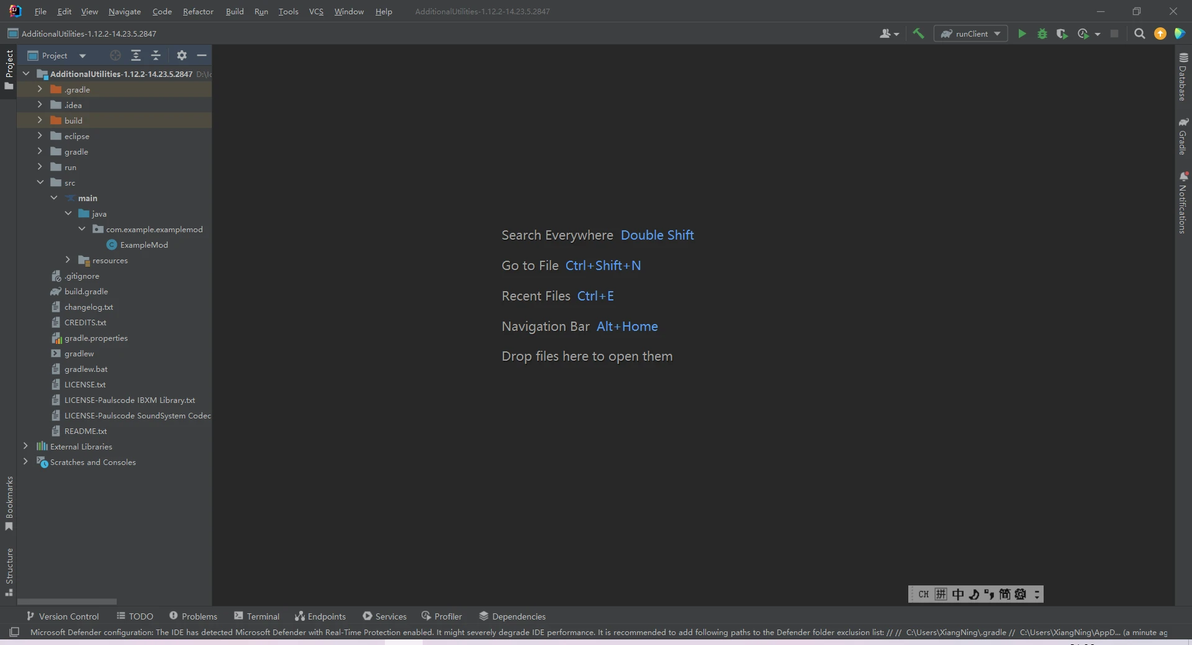
Task: Collapse the src folder
Action: coord(40,183)
